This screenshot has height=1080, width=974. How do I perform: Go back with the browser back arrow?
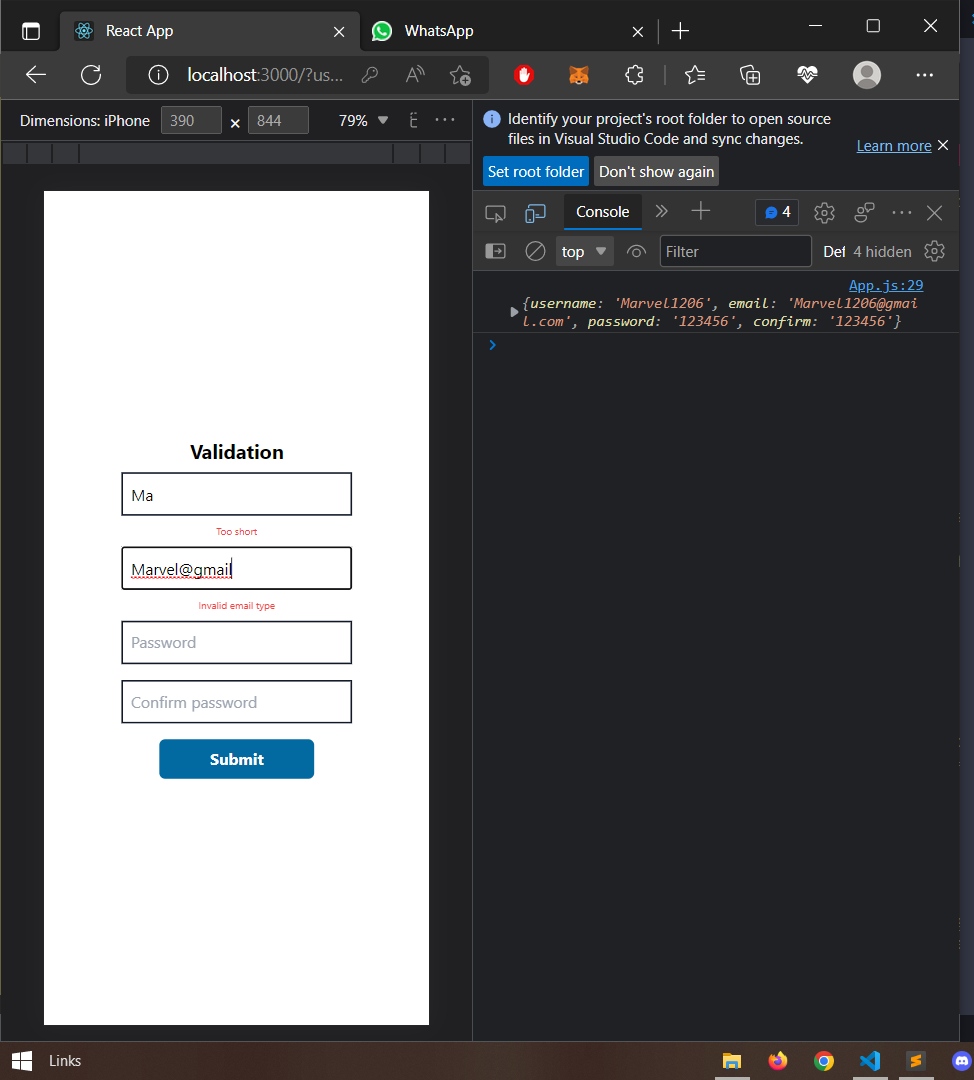tap(36, 74)
